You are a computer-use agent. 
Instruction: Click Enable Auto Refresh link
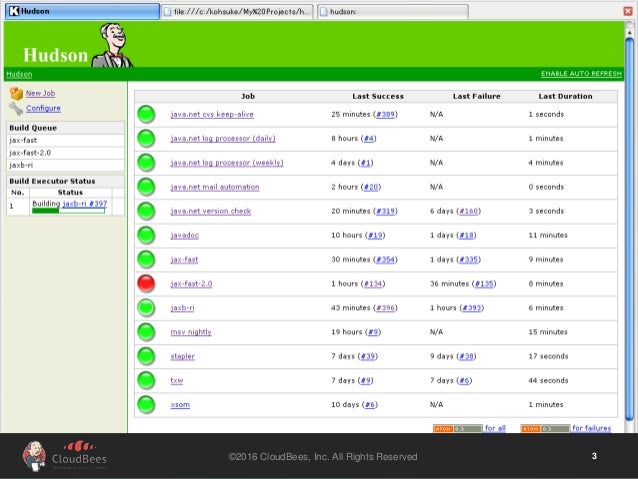click(x=581, y=74)
